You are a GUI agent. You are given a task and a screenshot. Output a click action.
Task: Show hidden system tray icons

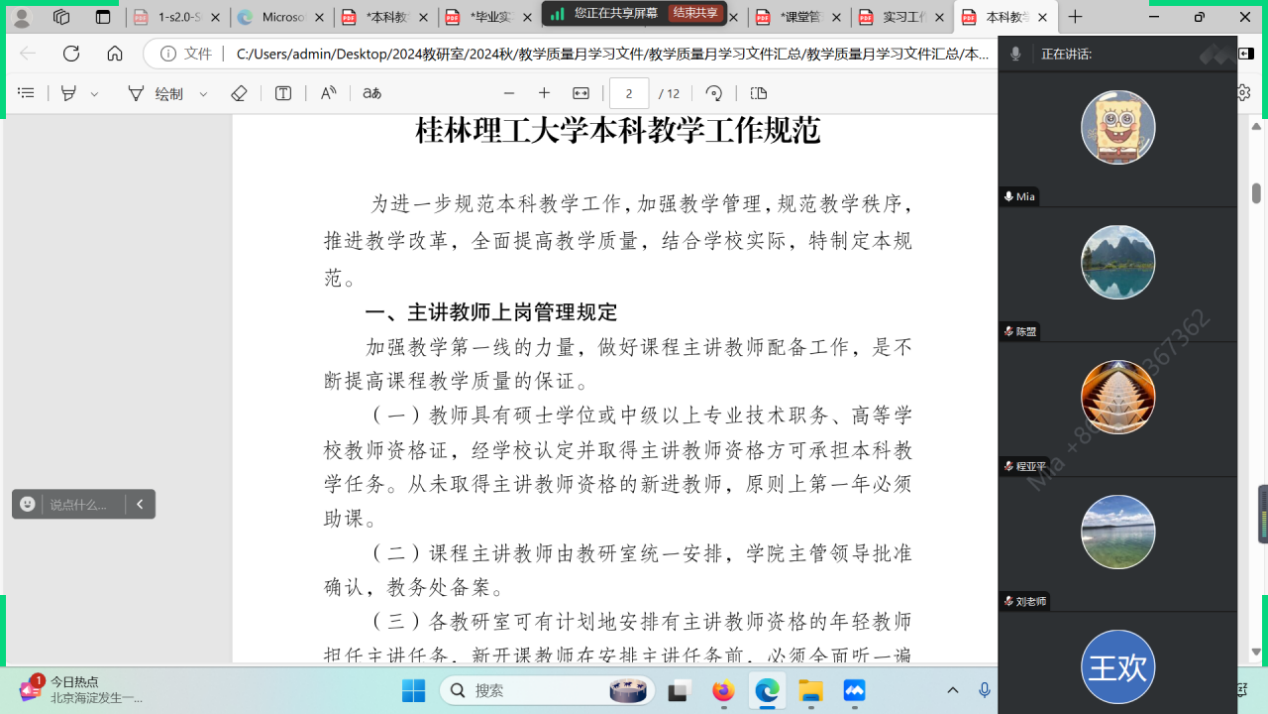click(x=953, y=690)
